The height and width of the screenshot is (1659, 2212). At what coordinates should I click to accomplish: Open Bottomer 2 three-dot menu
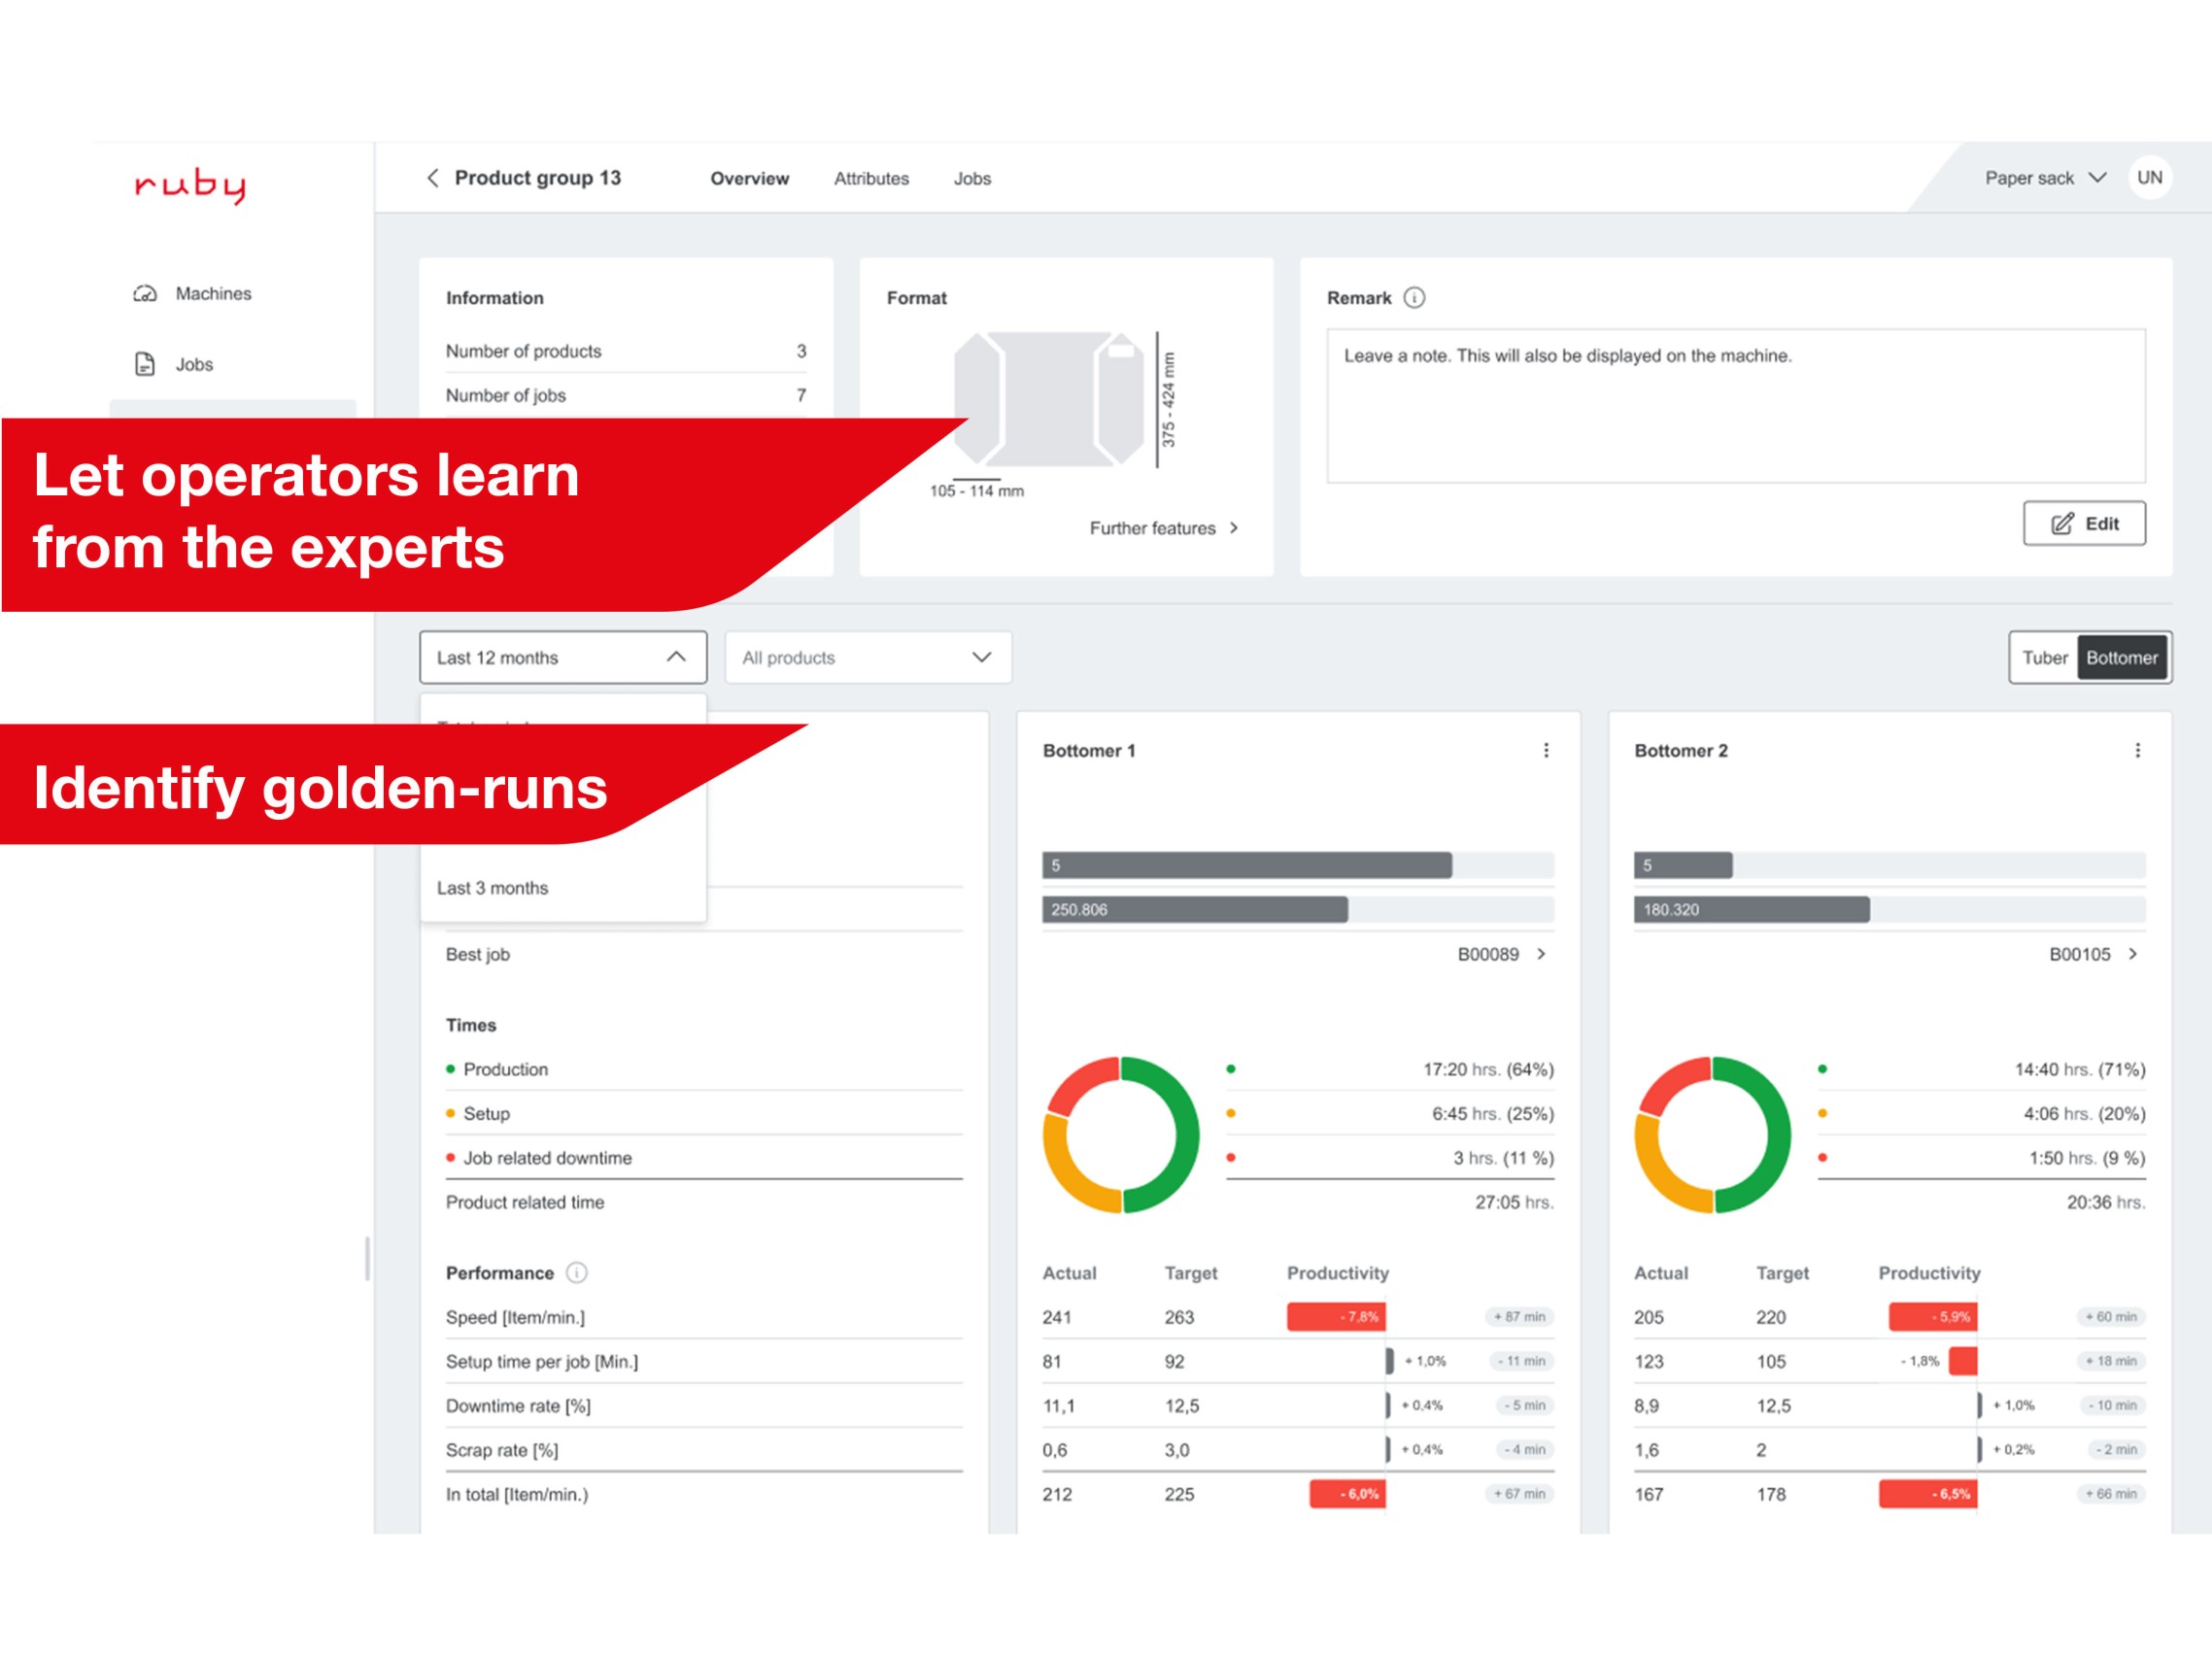pos(2137,750)
